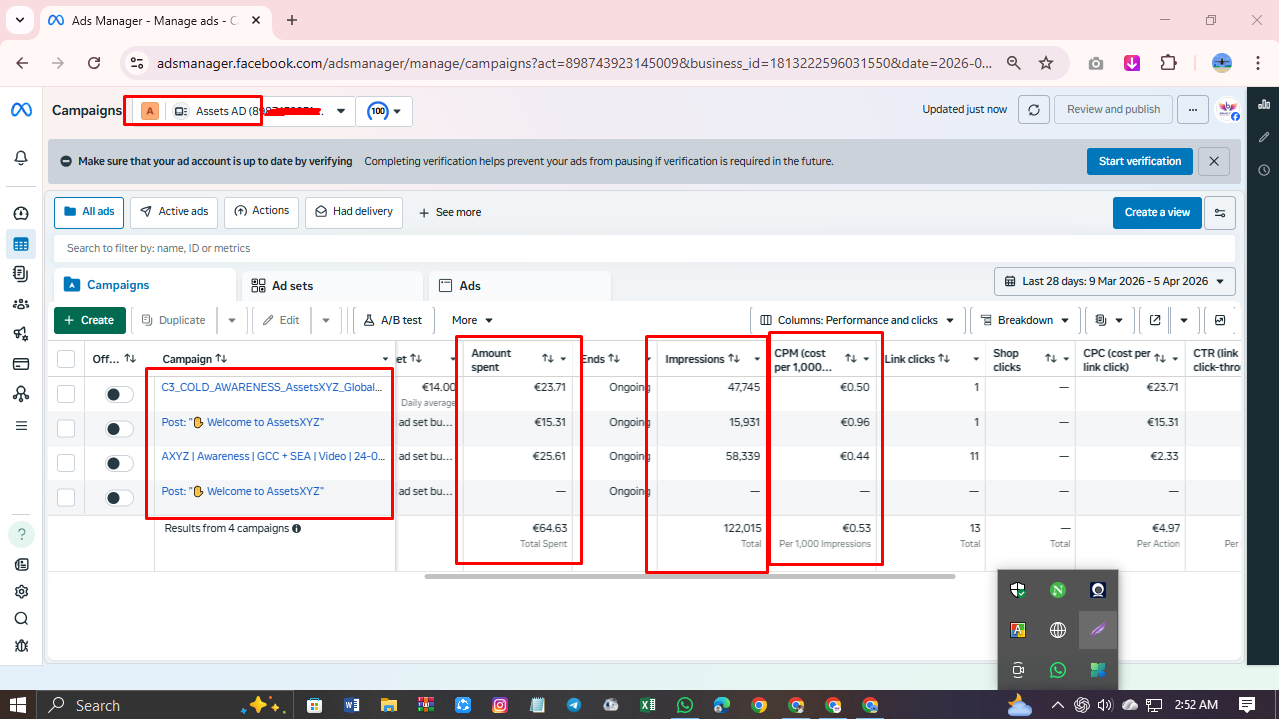Click the refresh data icon button
The image size is (1279, 719).
coord(1033,110)
